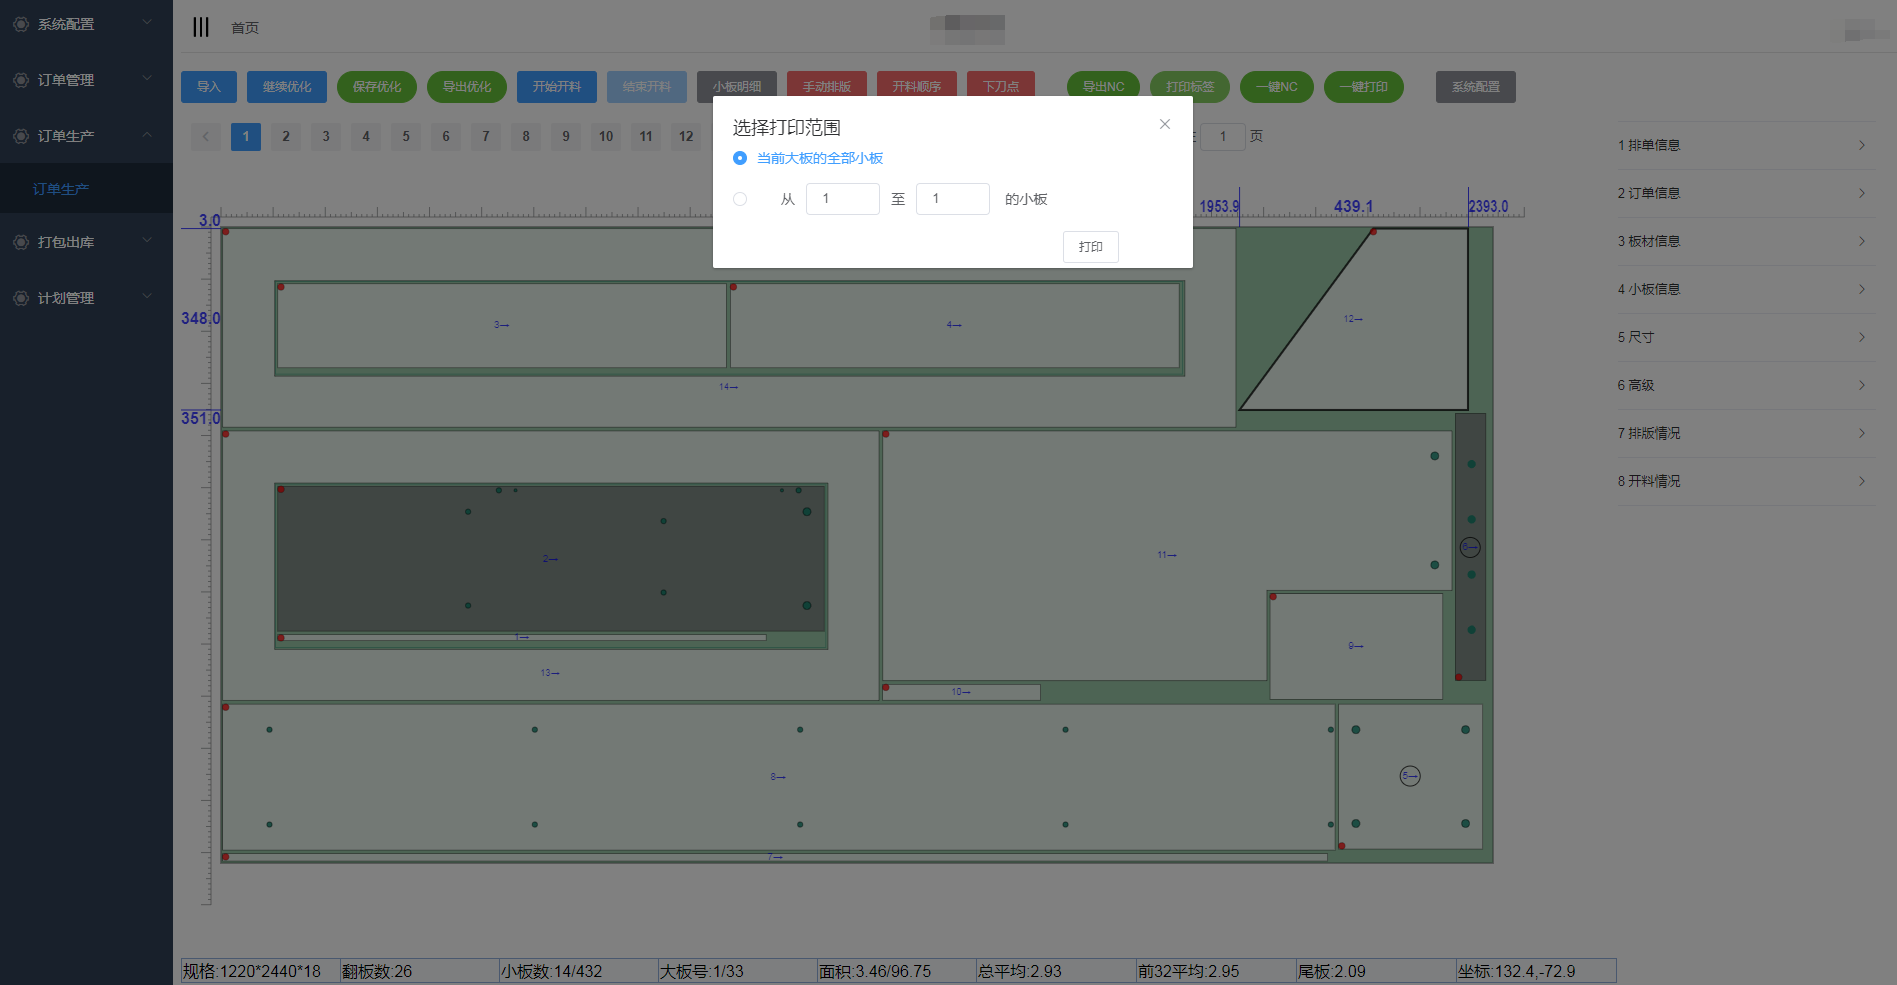Click the 打包出库 sidebar icon
Screen dimensions: 1897x985
click(21, 242)
